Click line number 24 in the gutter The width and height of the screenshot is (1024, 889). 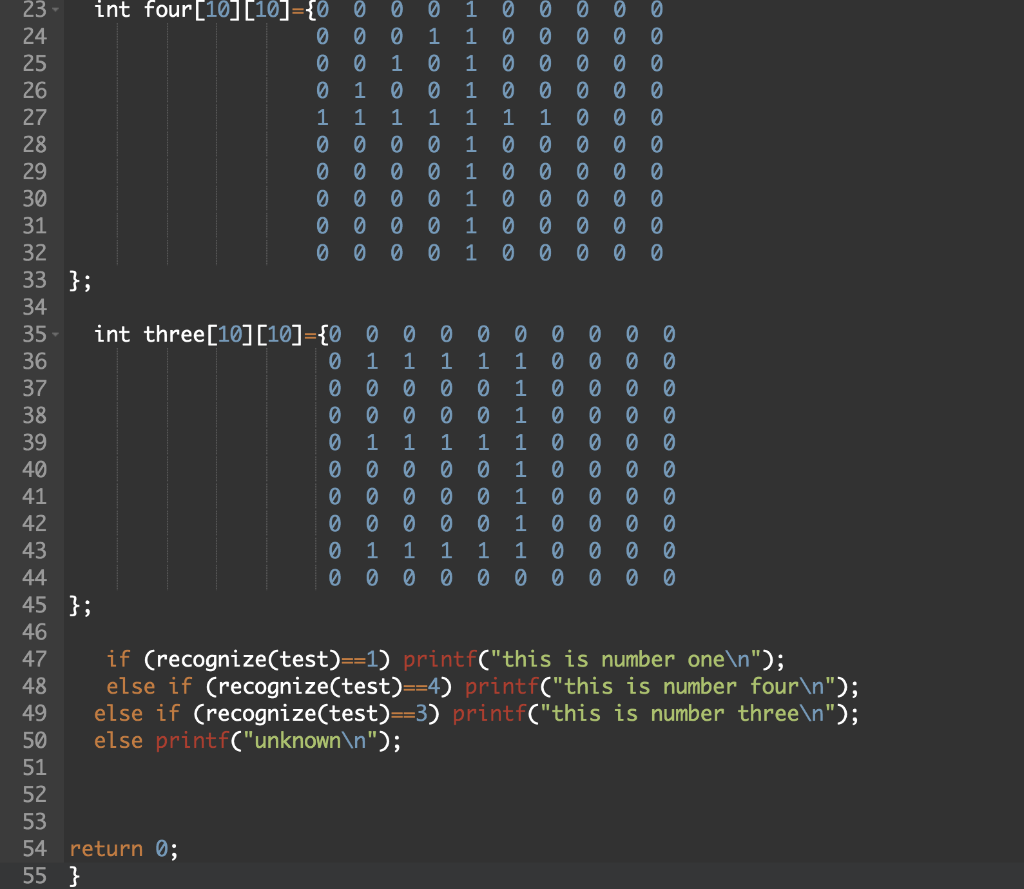pyautogui.click(x=35, y=37)
